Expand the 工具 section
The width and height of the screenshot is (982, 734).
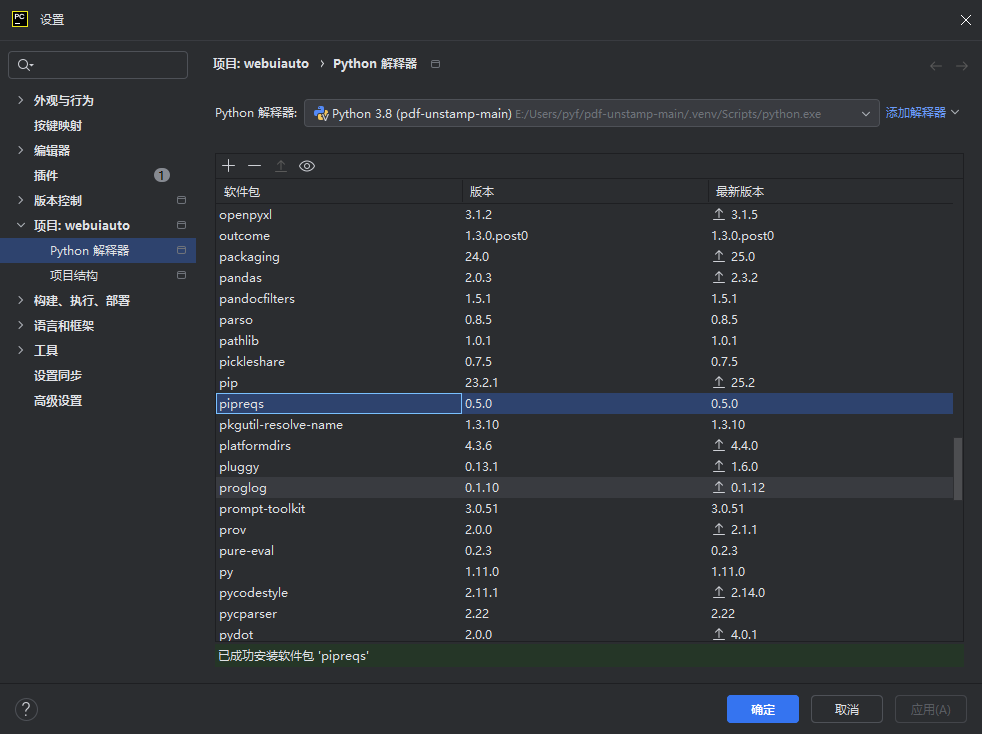coord(20,351)
